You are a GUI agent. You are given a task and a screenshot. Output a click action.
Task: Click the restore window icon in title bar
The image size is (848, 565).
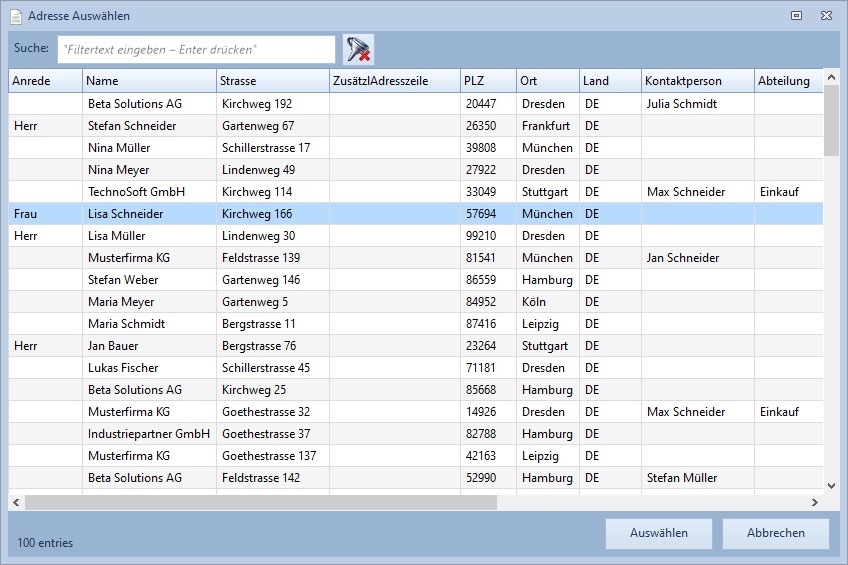(797, 16)
